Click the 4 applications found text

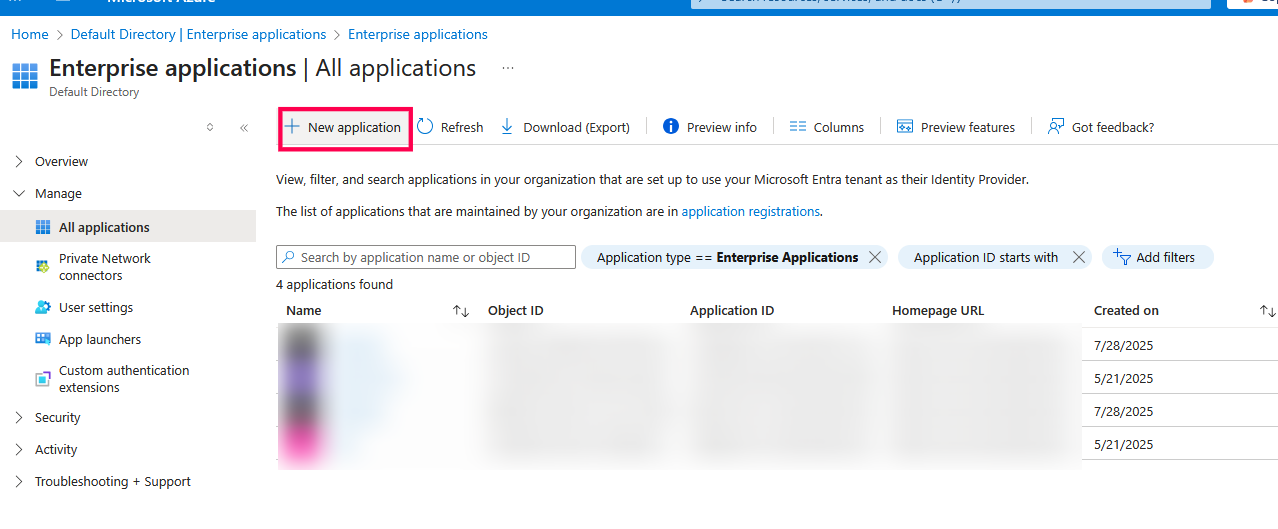click(334, 285)
